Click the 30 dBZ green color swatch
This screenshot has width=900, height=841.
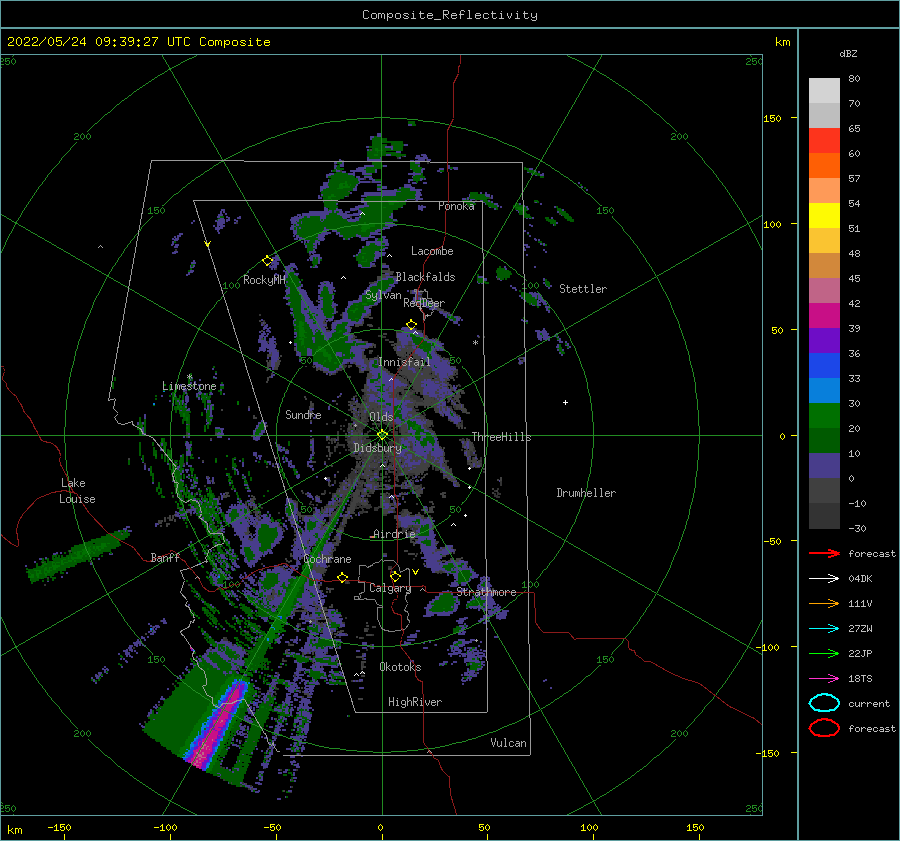click(824, 416)
